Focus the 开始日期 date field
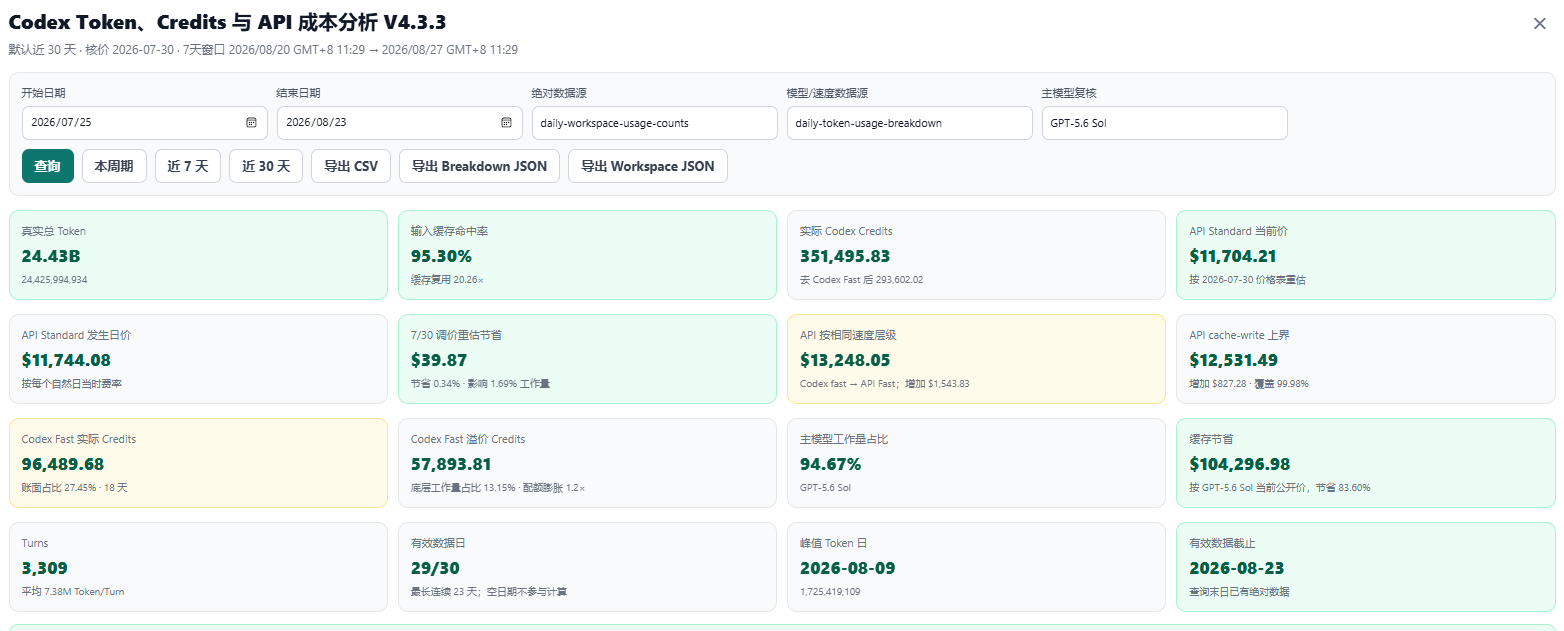Image resolution: width=1564 pixels, height=631 pixels. coord(145,123)
